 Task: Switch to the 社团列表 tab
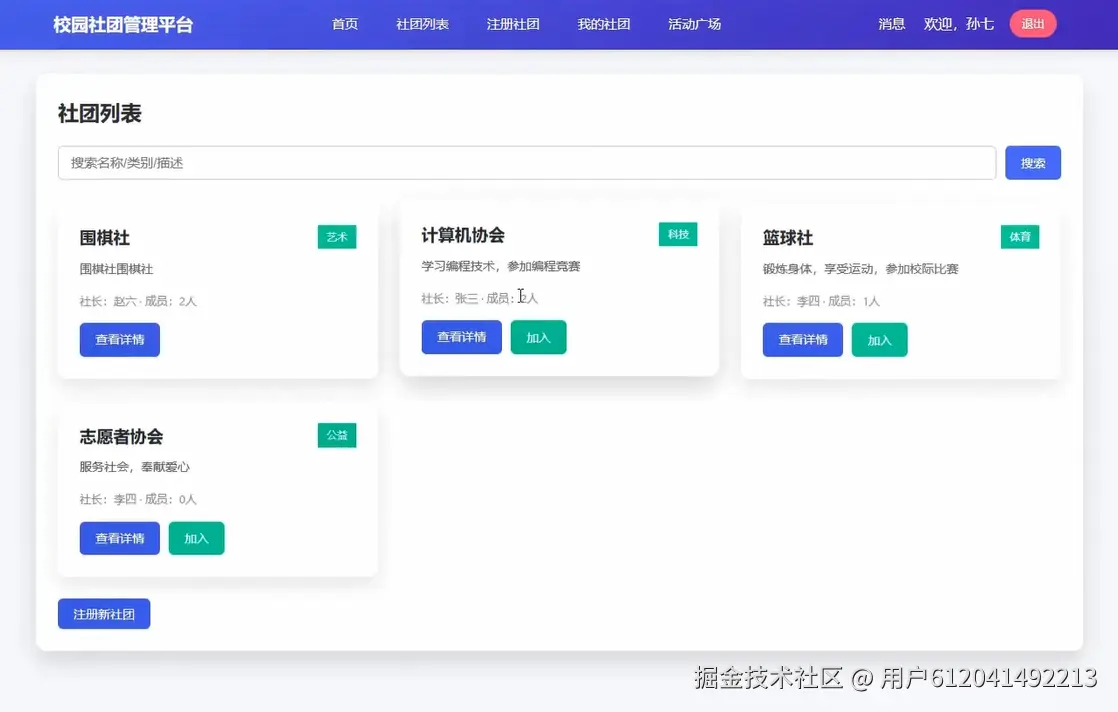(x=422, y=24)
